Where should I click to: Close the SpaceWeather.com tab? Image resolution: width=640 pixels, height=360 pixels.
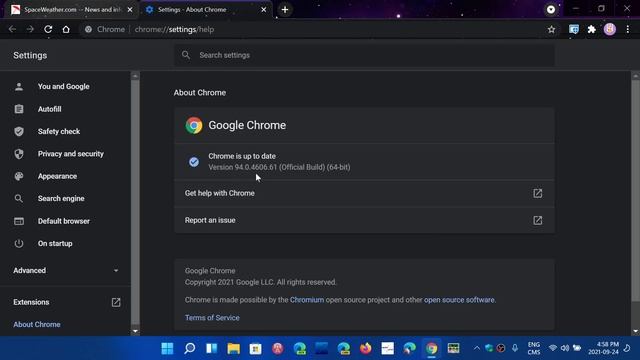[x=130, y=9]
